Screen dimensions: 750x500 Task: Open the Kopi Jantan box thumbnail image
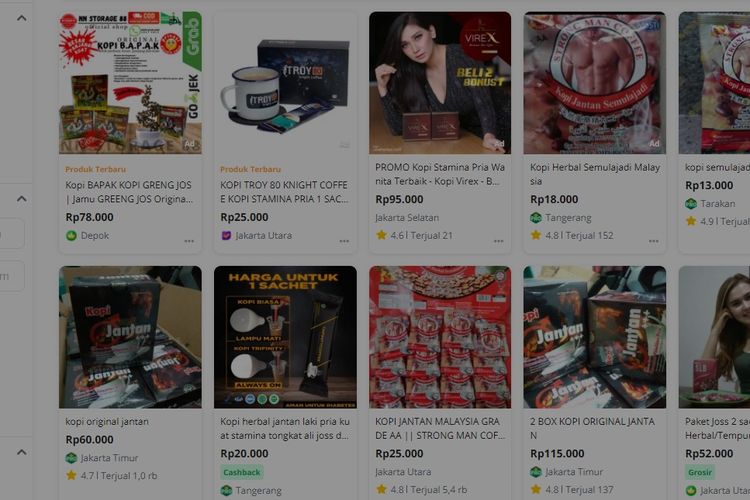[130, 337]
